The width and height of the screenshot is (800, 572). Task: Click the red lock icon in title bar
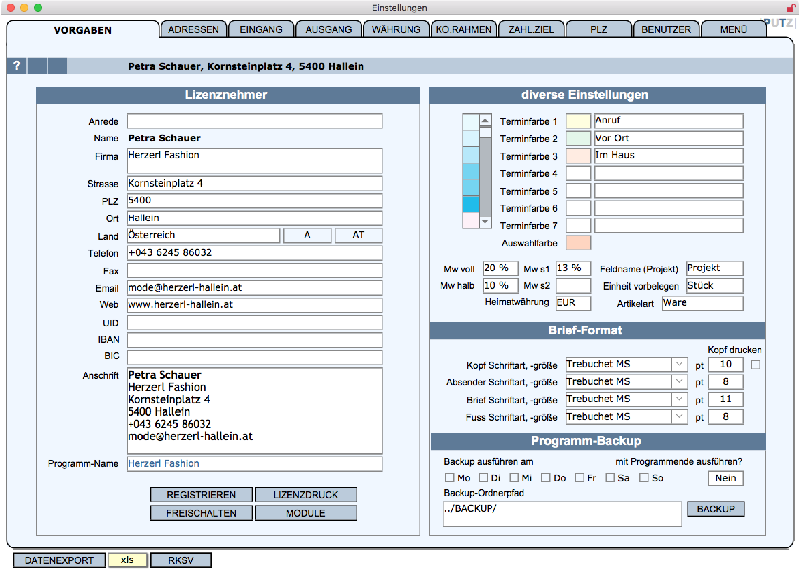click(791, 8)
